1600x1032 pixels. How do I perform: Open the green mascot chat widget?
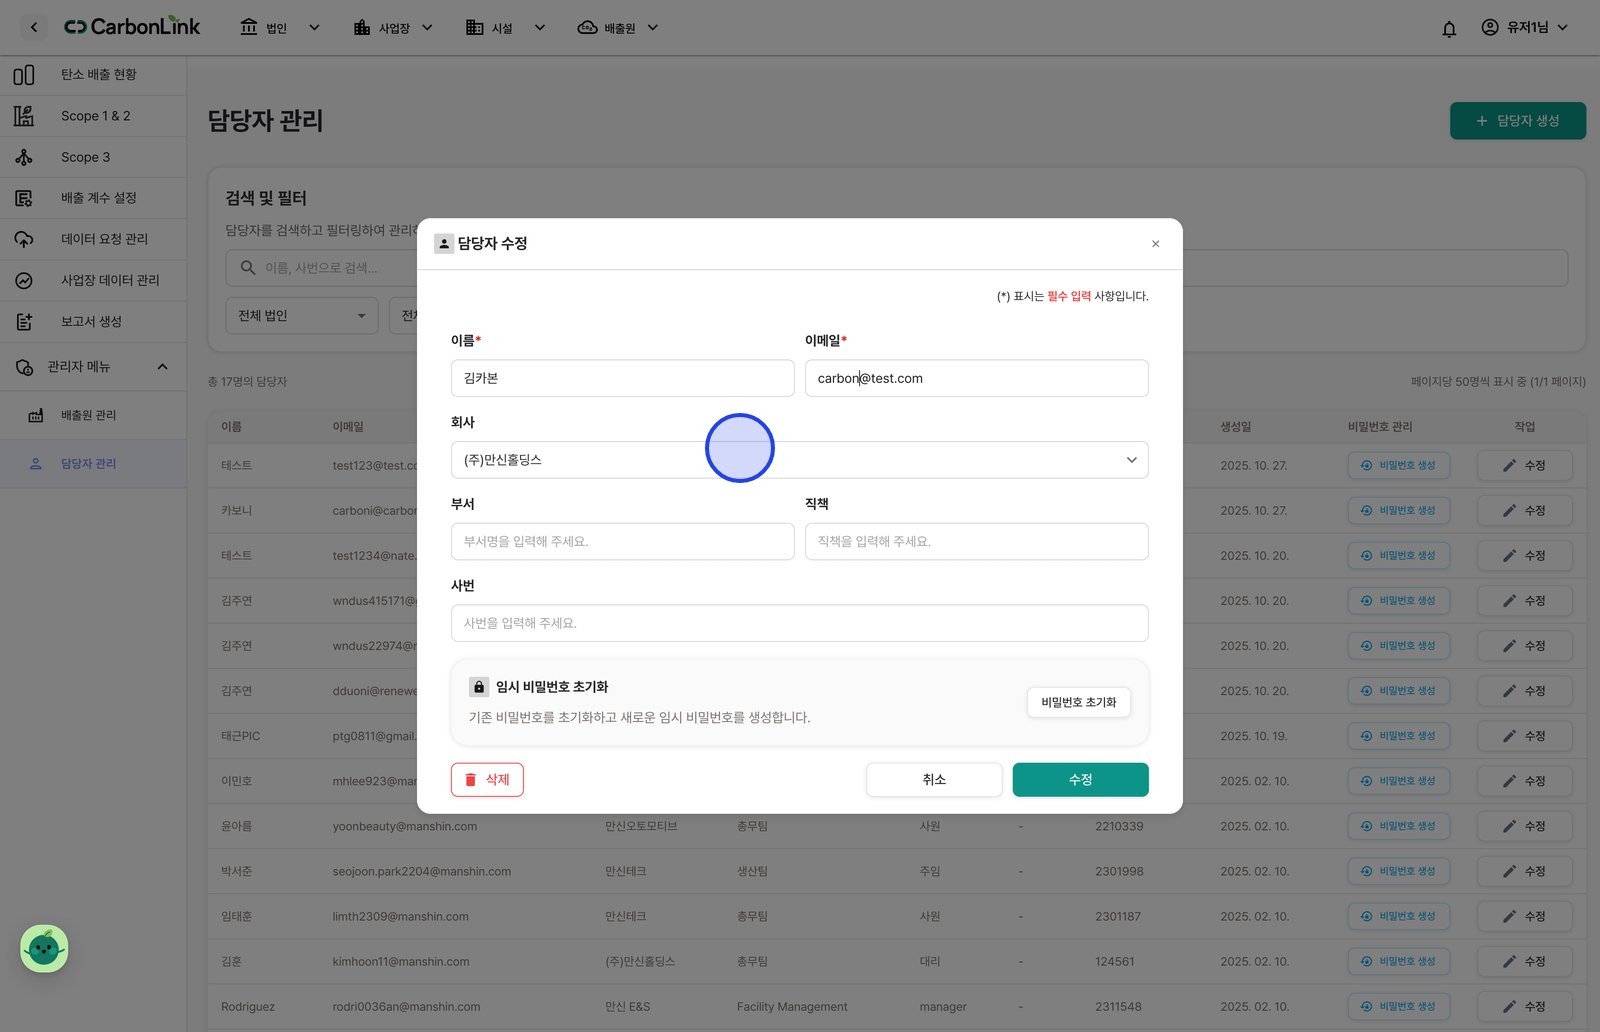pyautogui.click(x=44, y=949)
